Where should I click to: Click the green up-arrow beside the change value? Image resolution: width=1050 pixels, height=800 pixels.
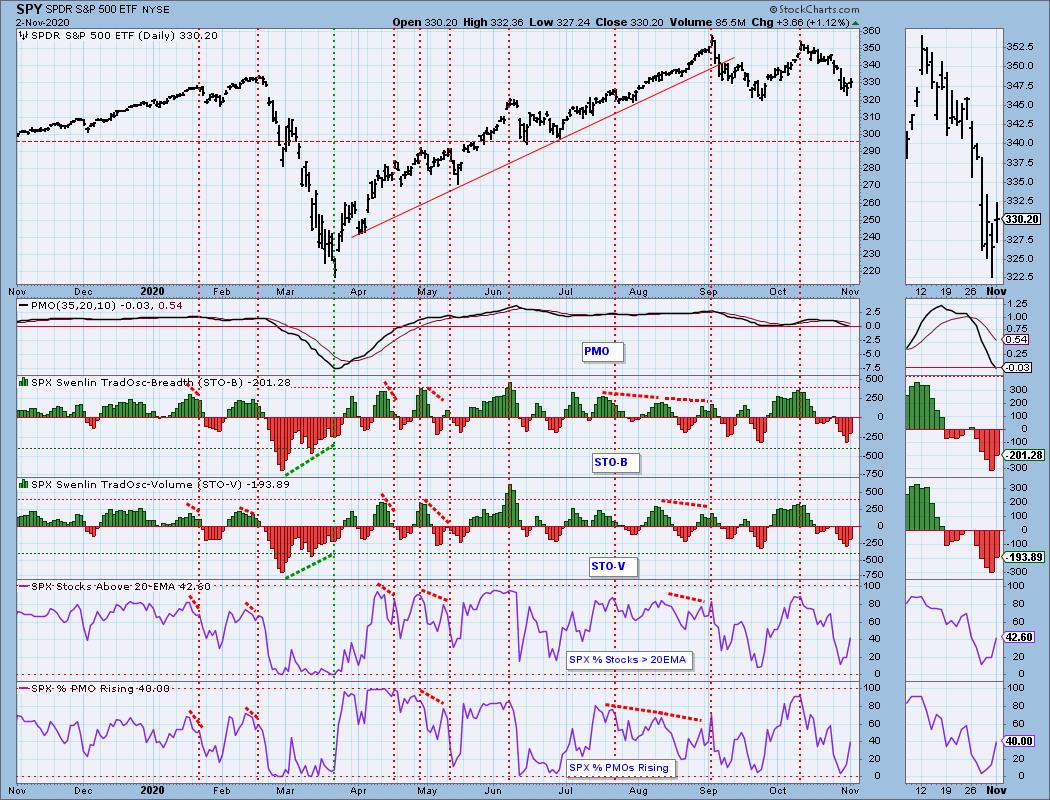click(854, 23)
